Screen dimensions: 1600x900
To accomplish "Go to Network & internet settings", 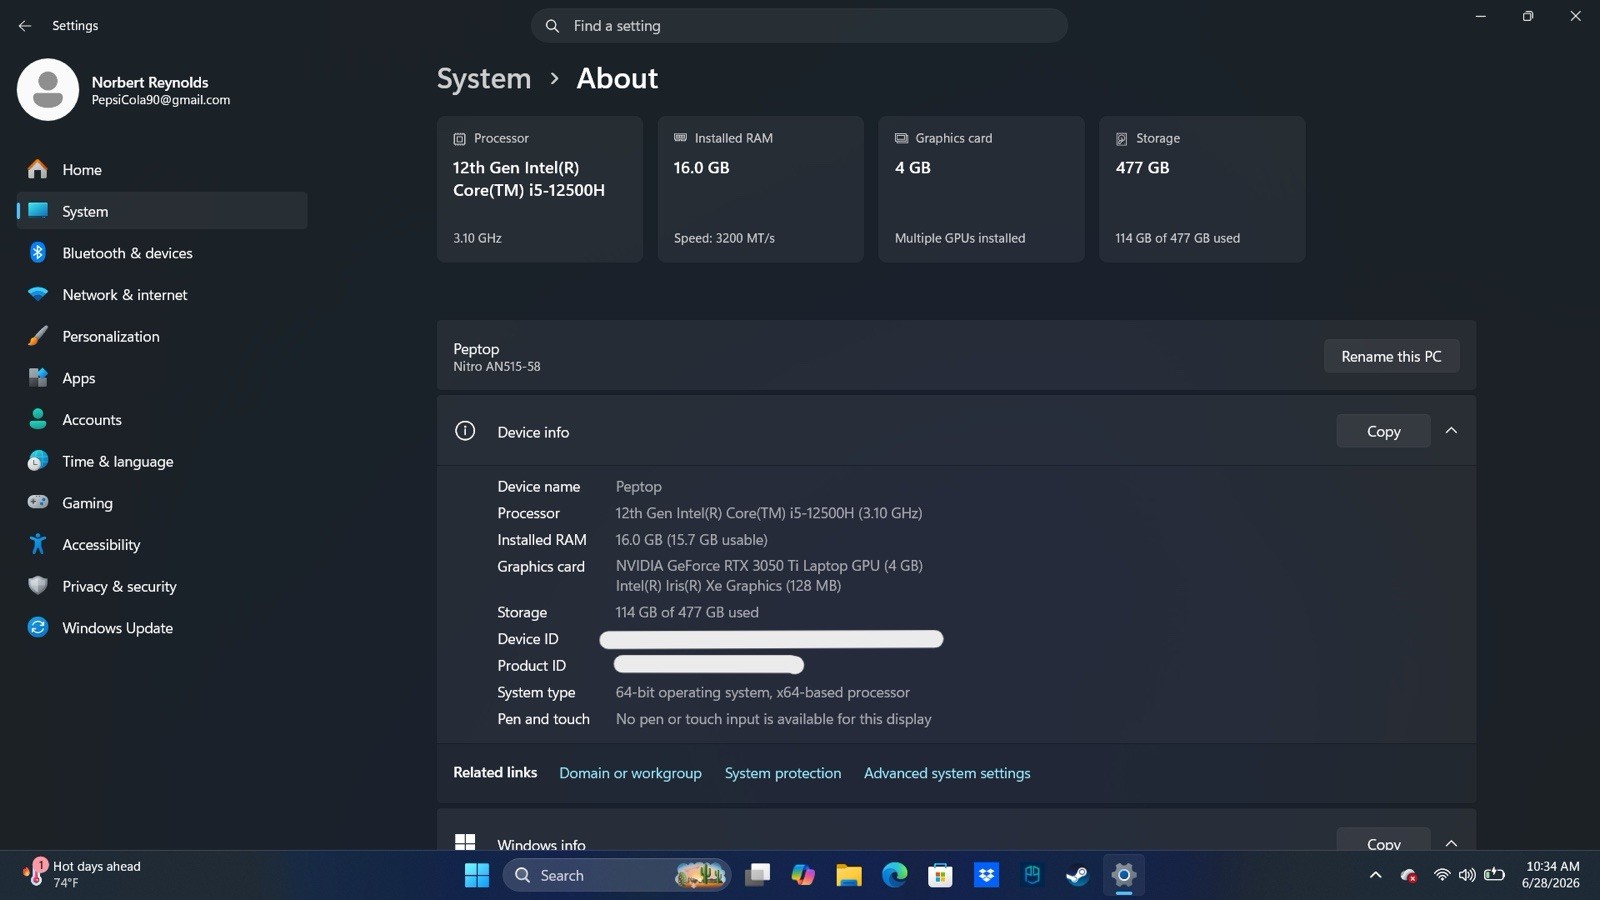I will (162, 295).
